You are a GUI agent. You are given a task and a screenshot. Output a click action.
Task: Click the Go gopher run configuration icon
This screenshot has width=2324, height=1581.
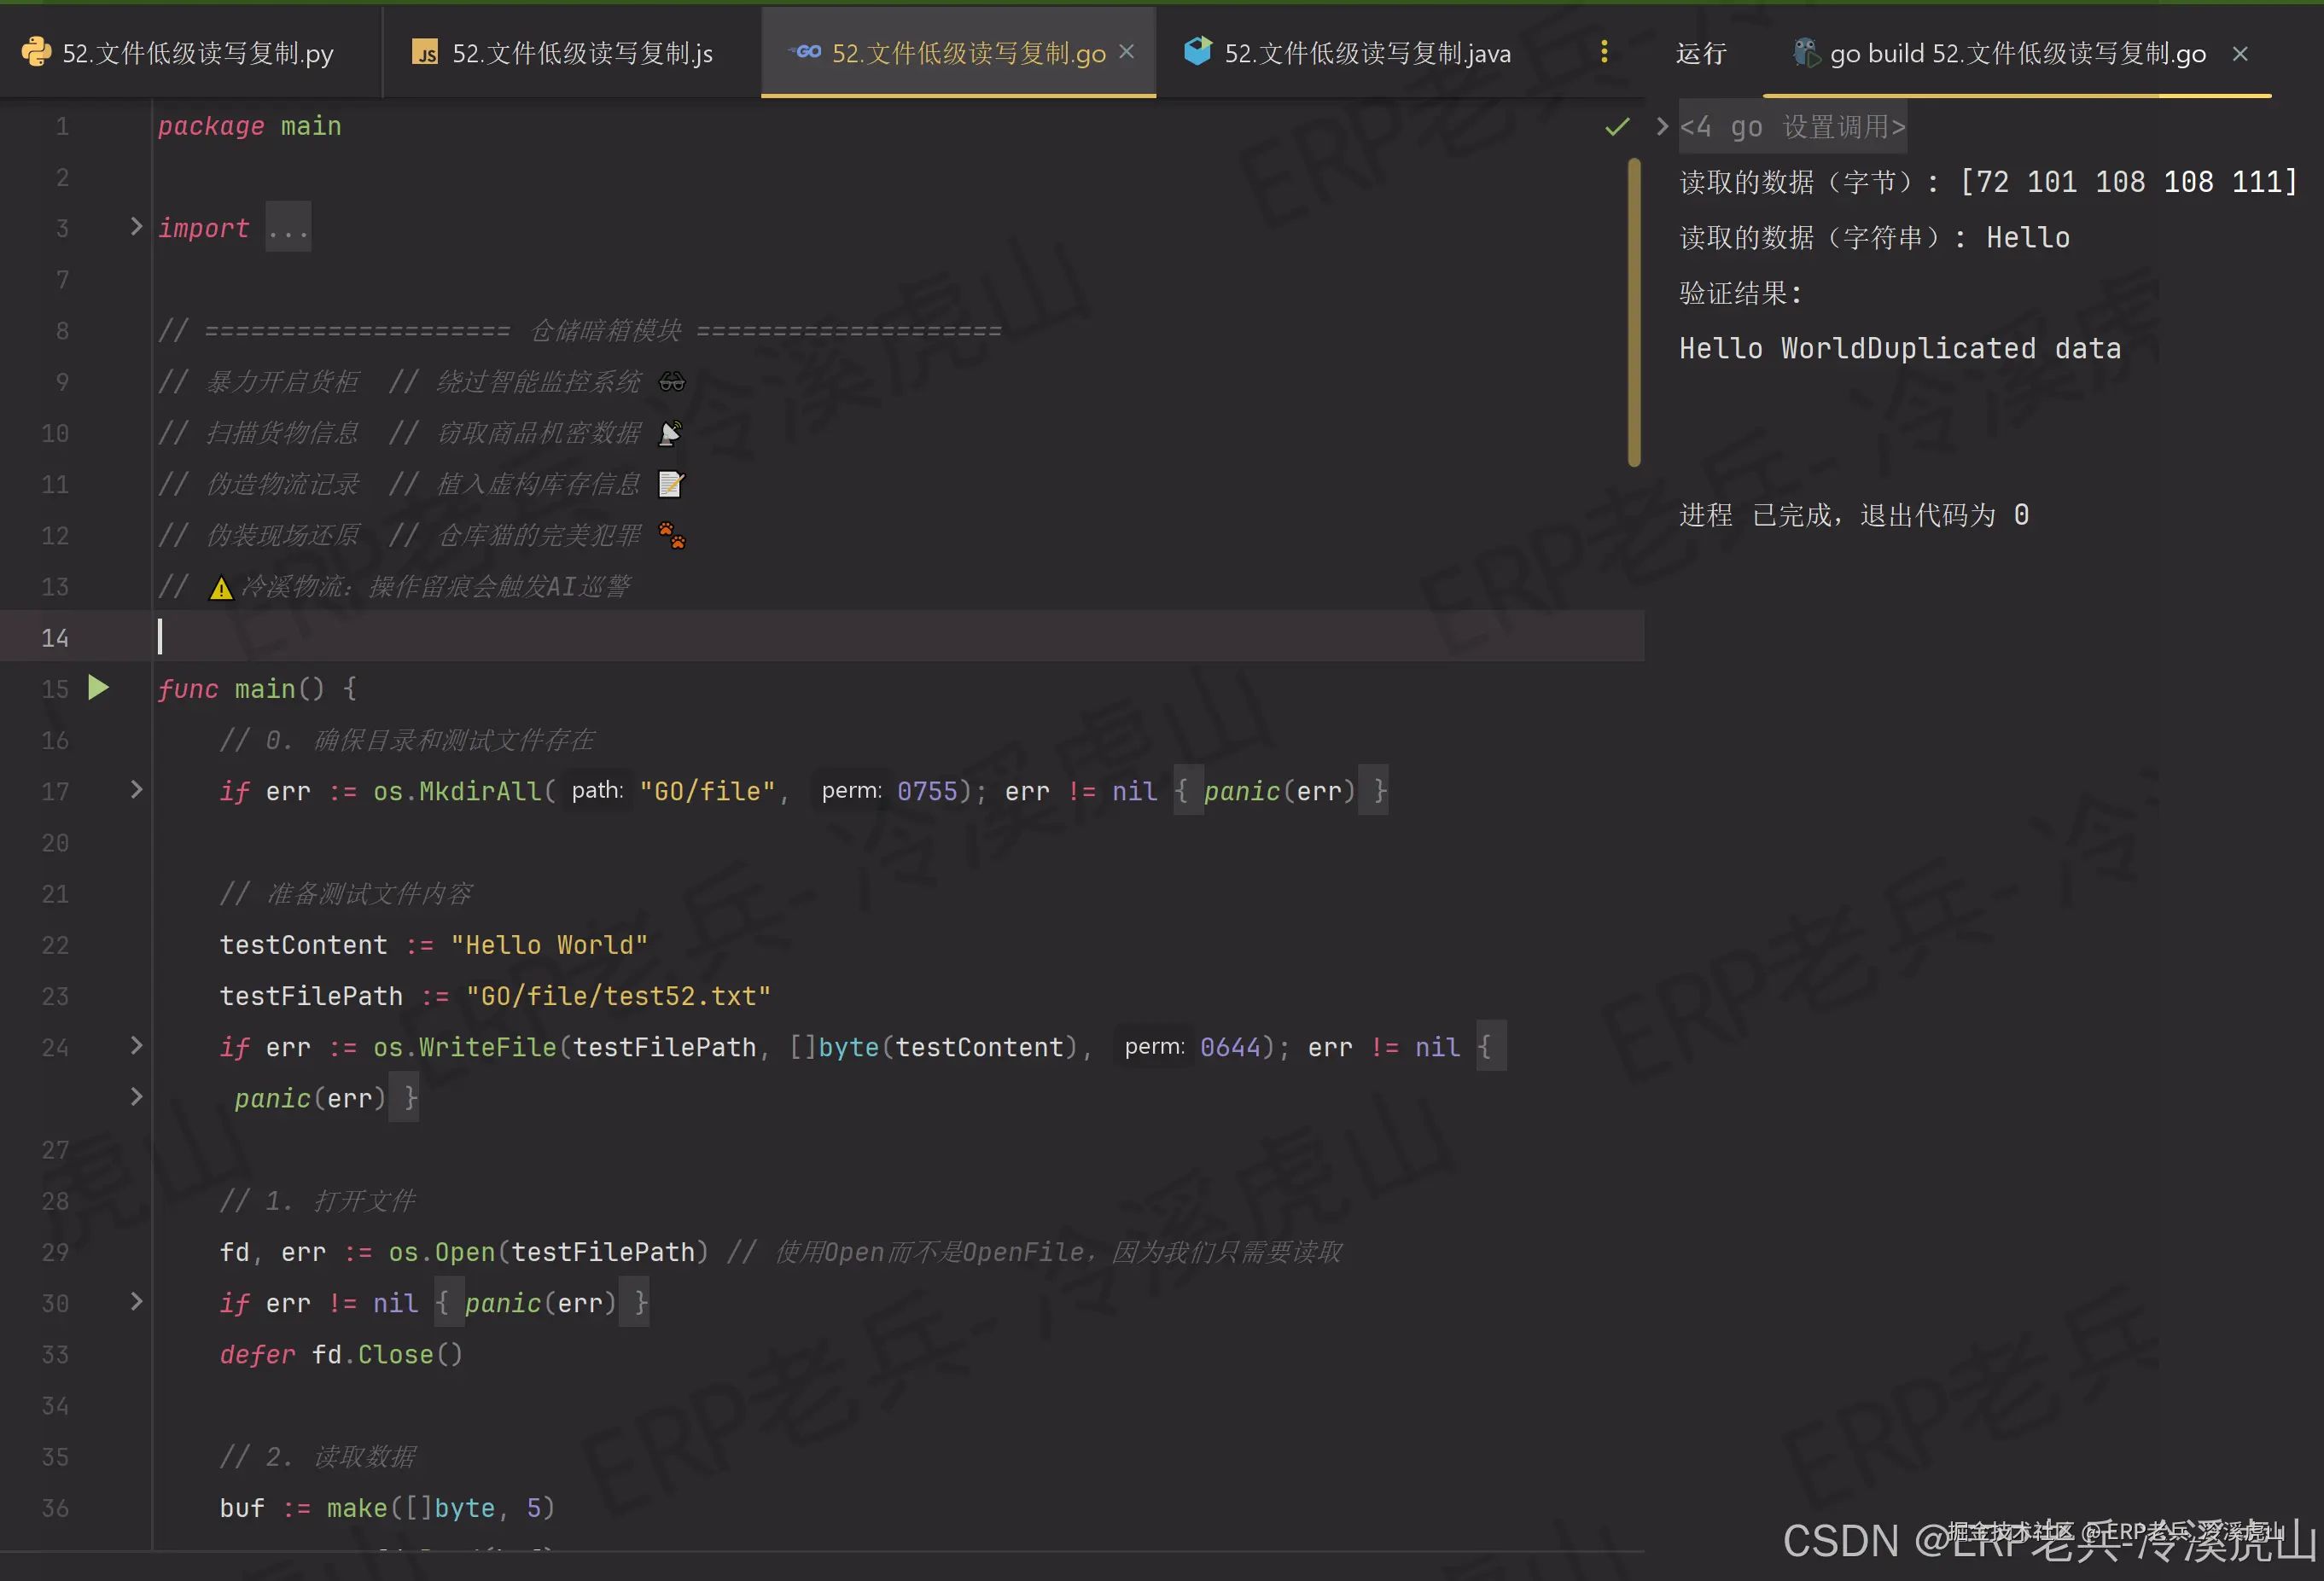(1805, 53)
